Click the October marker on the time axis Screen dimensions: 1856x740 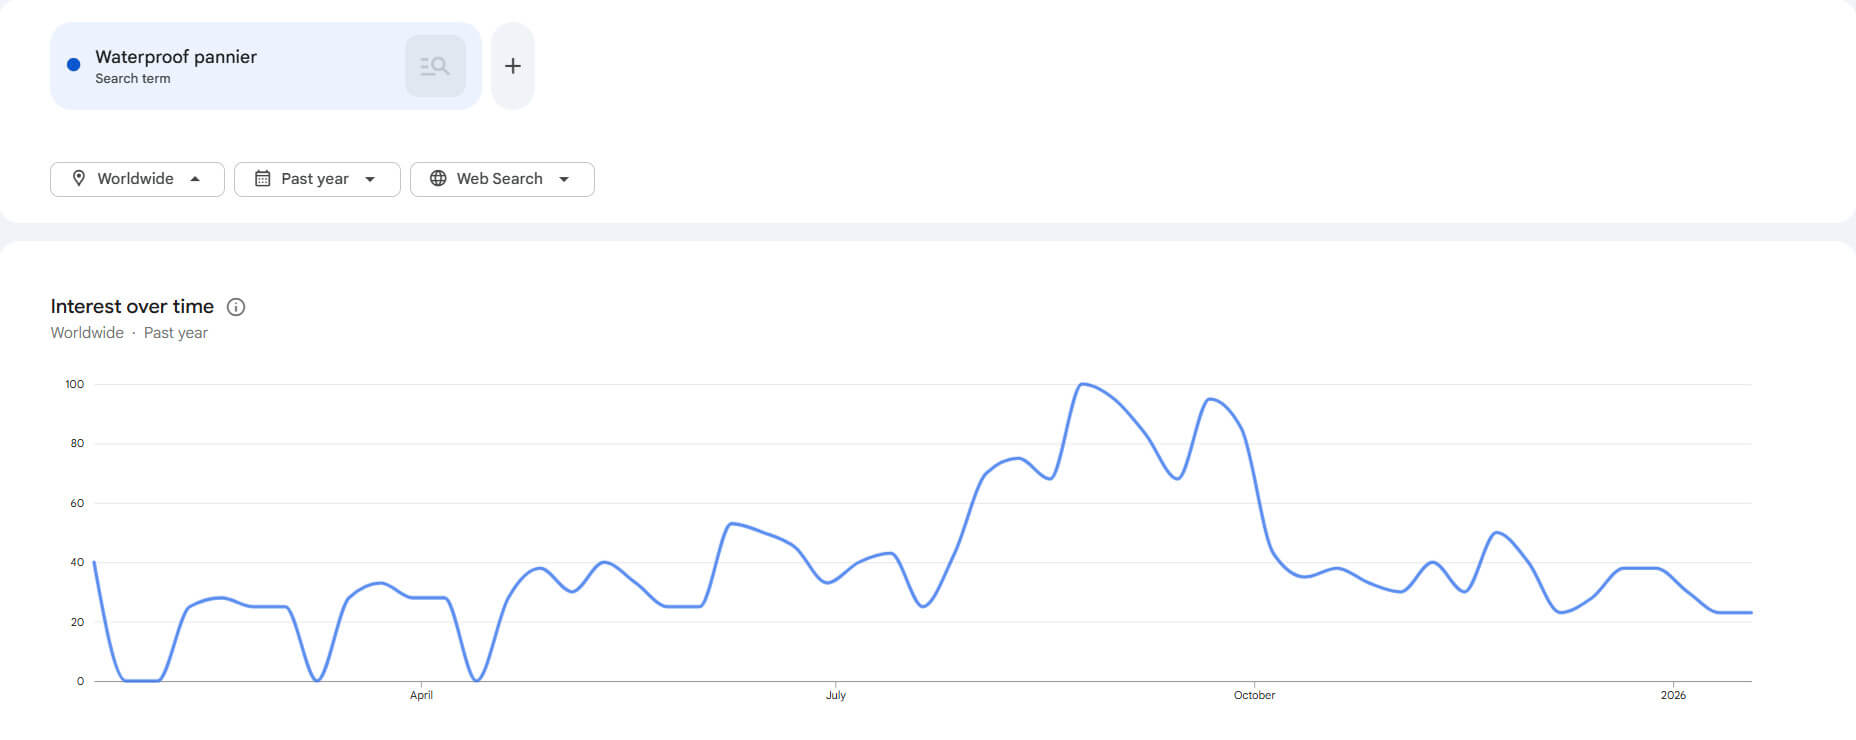tap(1254, 695)
